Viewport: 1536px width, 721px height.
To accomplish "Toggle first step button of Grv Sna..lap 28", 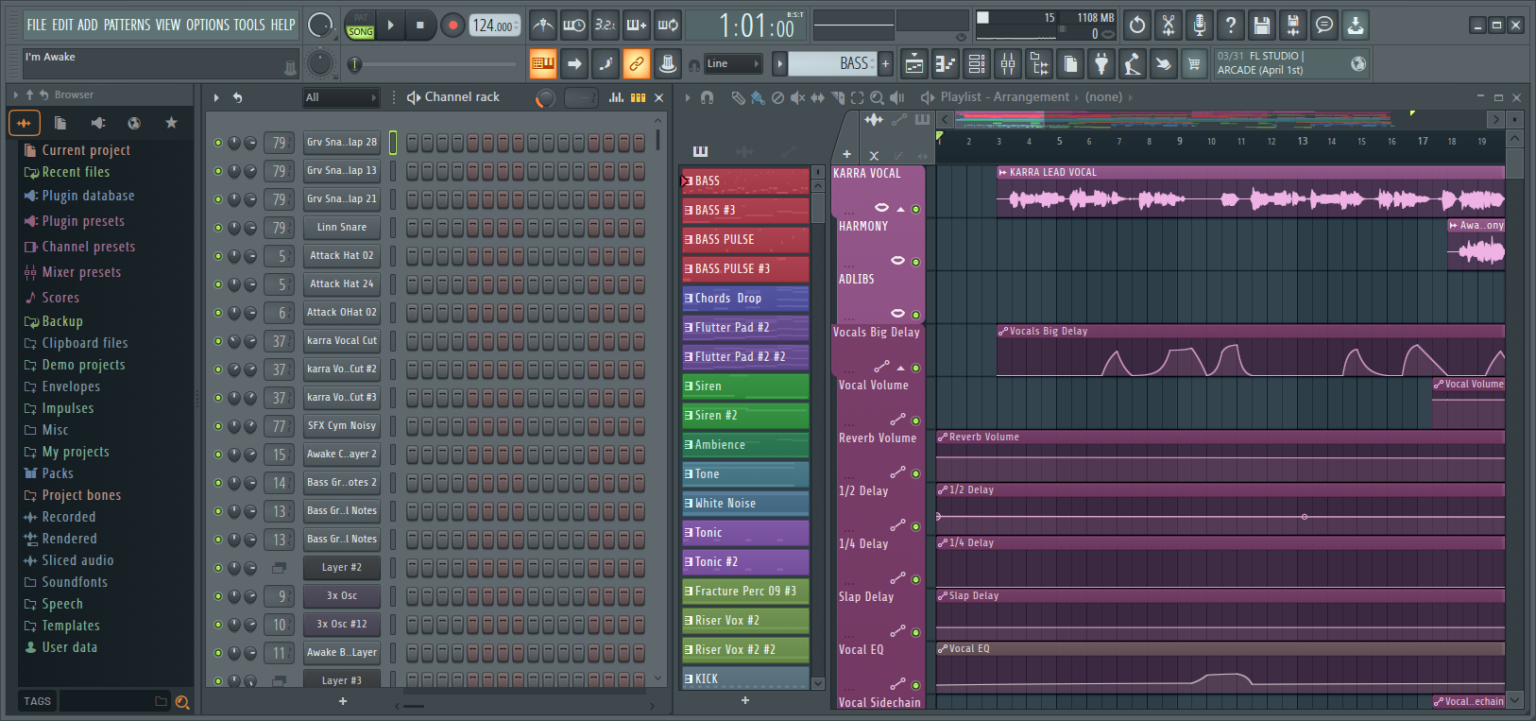I will (x=413, y=143).
